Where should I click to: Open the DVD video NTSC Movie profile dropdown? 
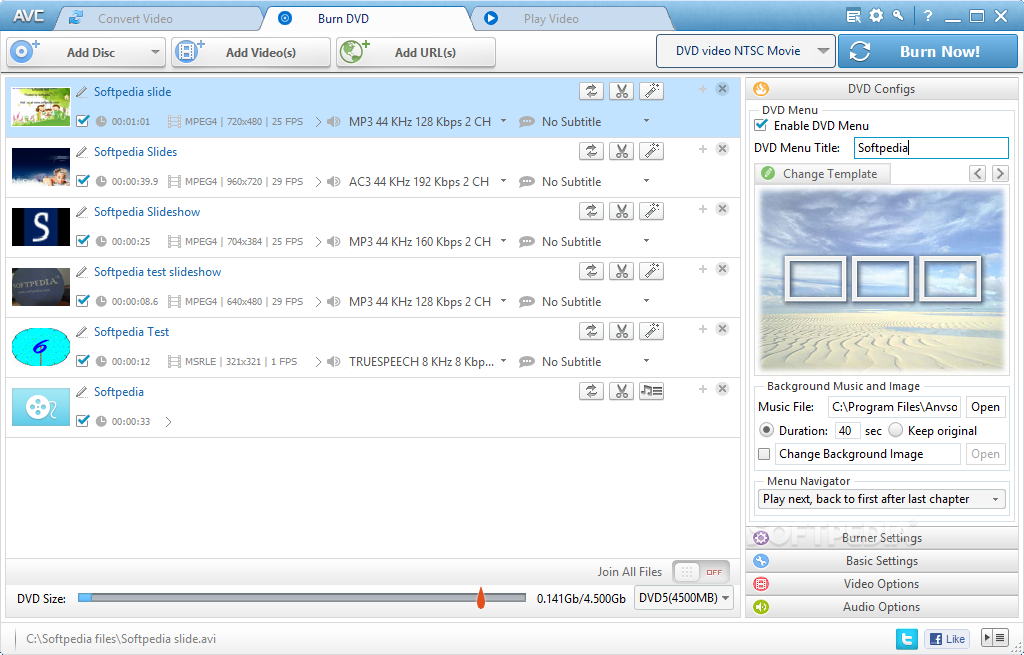click(x=745, y=51)
